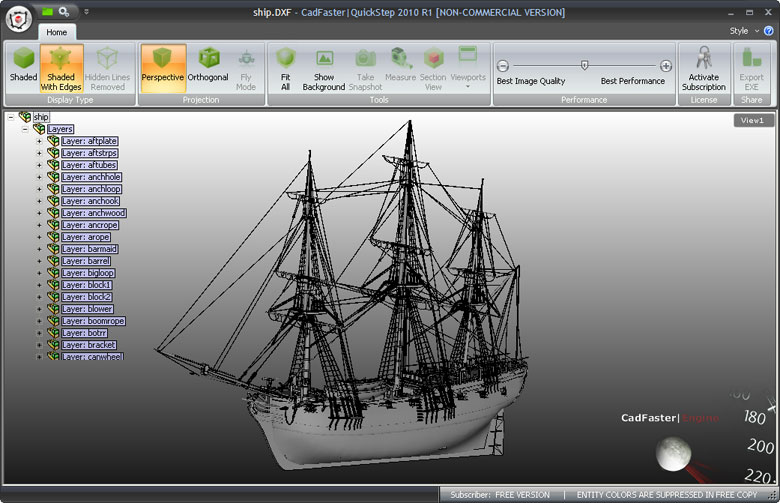Open Viewports dropdown
This screenshot has width=780, height=503.
point(468,68)
